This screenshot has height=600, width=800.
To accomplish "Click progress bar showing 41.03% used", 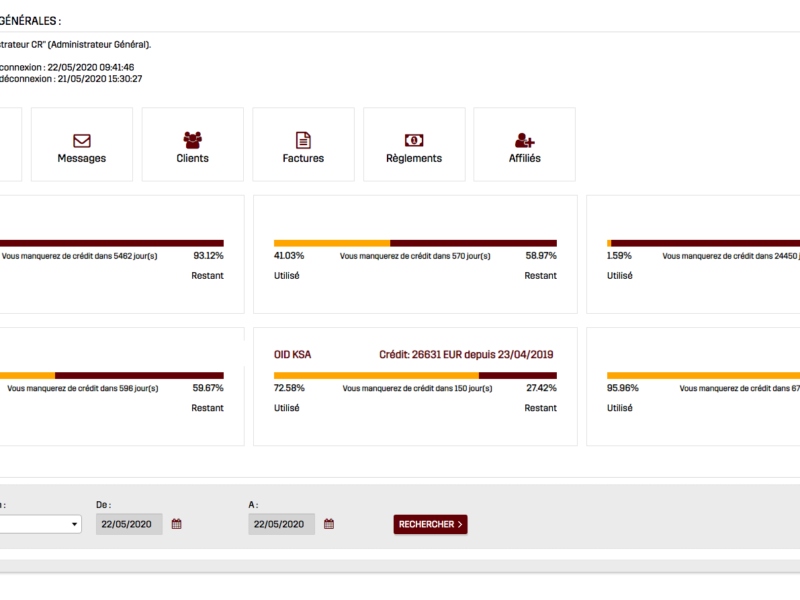I will coord(415,243).
